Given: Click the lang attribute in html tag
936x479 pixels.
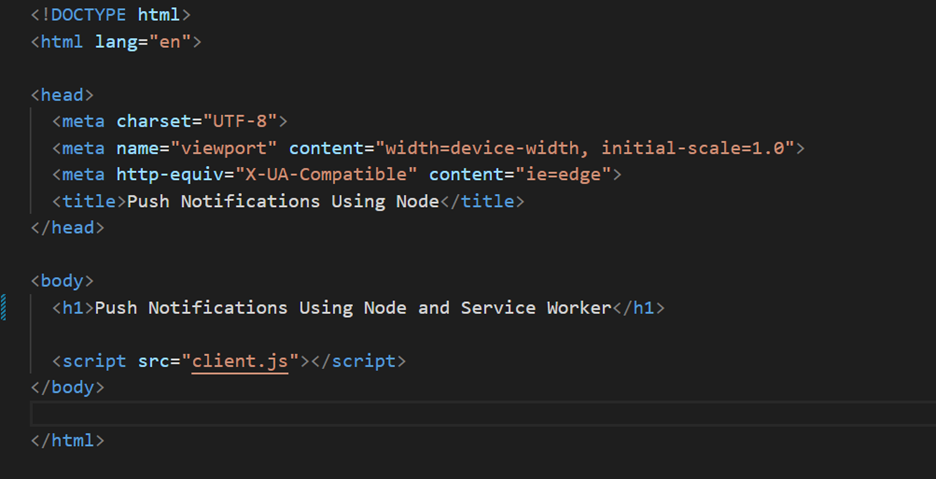Looking at the screenshot, I should 116,42.
